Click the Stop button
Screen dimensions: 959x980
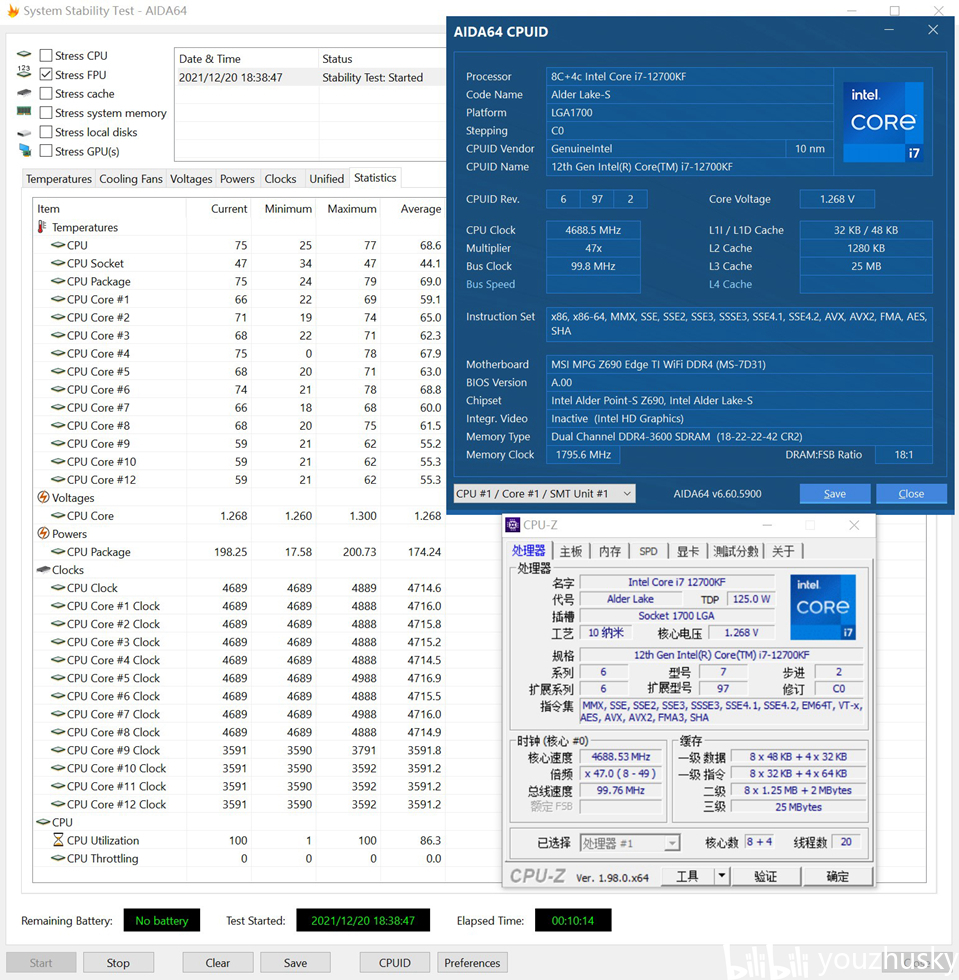click(118, 963)
